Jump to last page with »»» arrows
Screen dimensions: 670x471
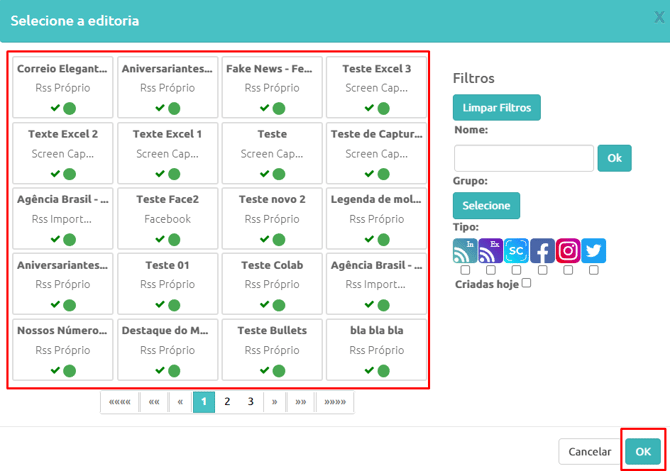(335, 402)
